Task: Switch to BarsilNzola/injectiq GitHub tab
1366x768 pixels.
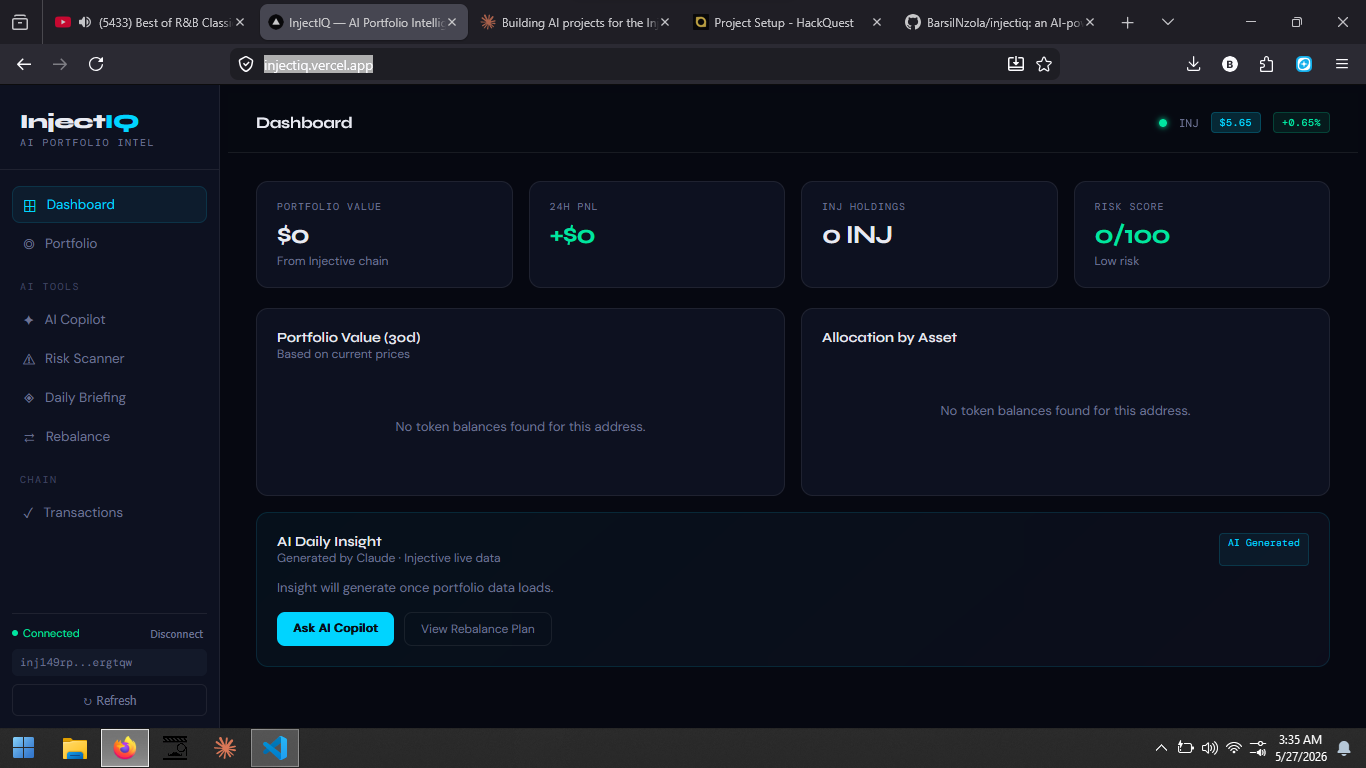Action: [998, 22]
